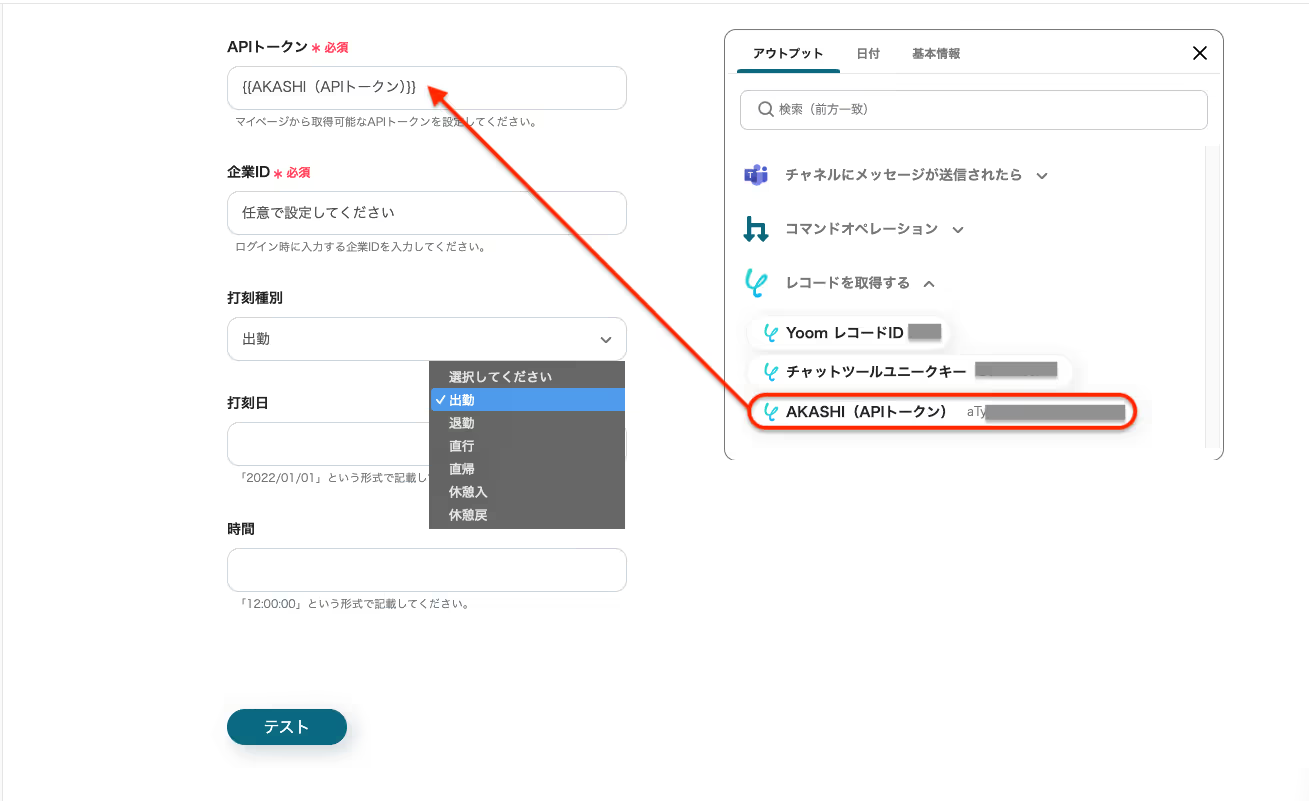Open the 基本情報 tab

(936, 54)
